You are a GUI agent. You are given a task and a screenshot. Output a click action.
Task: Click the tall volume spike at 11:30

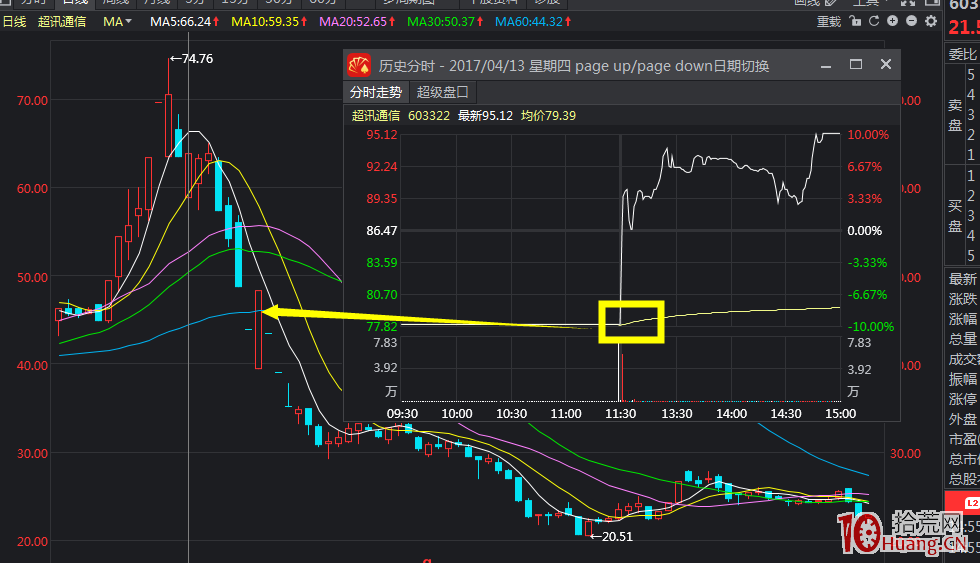[x=620, y=372]
